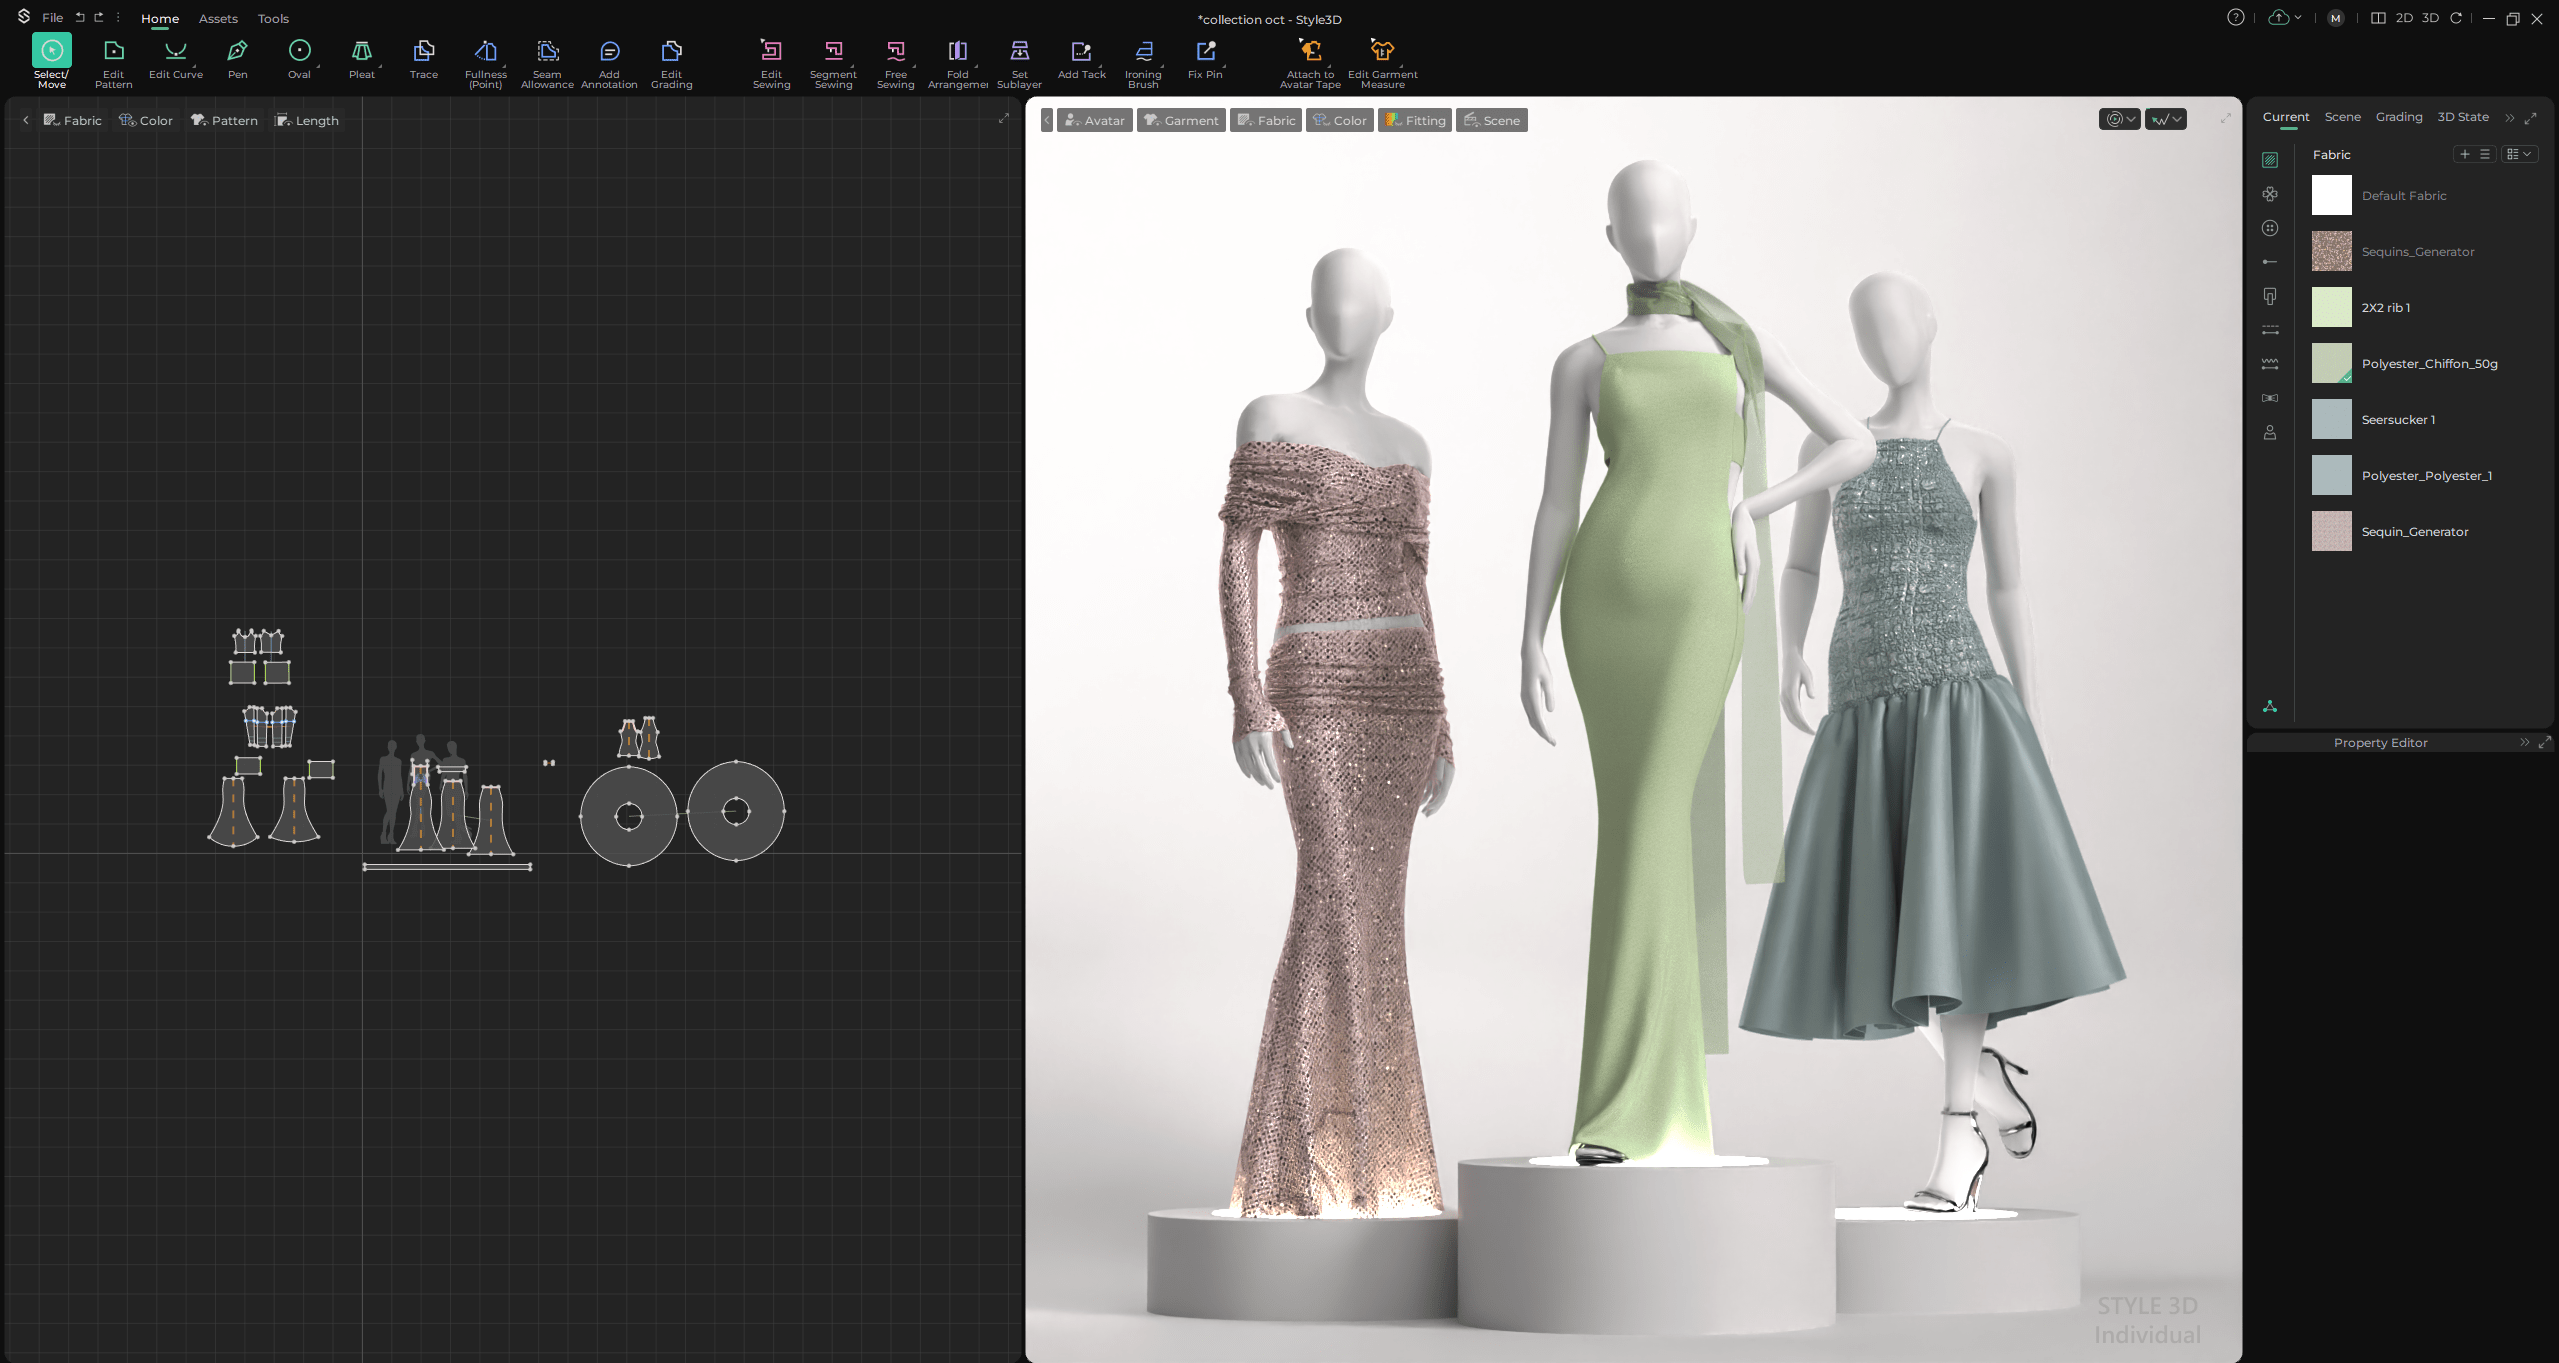The width and height of the screenshot is (2559, 1363).
Task: Click the Fitting button in 3D toolbar
Action: [1415, 120]
